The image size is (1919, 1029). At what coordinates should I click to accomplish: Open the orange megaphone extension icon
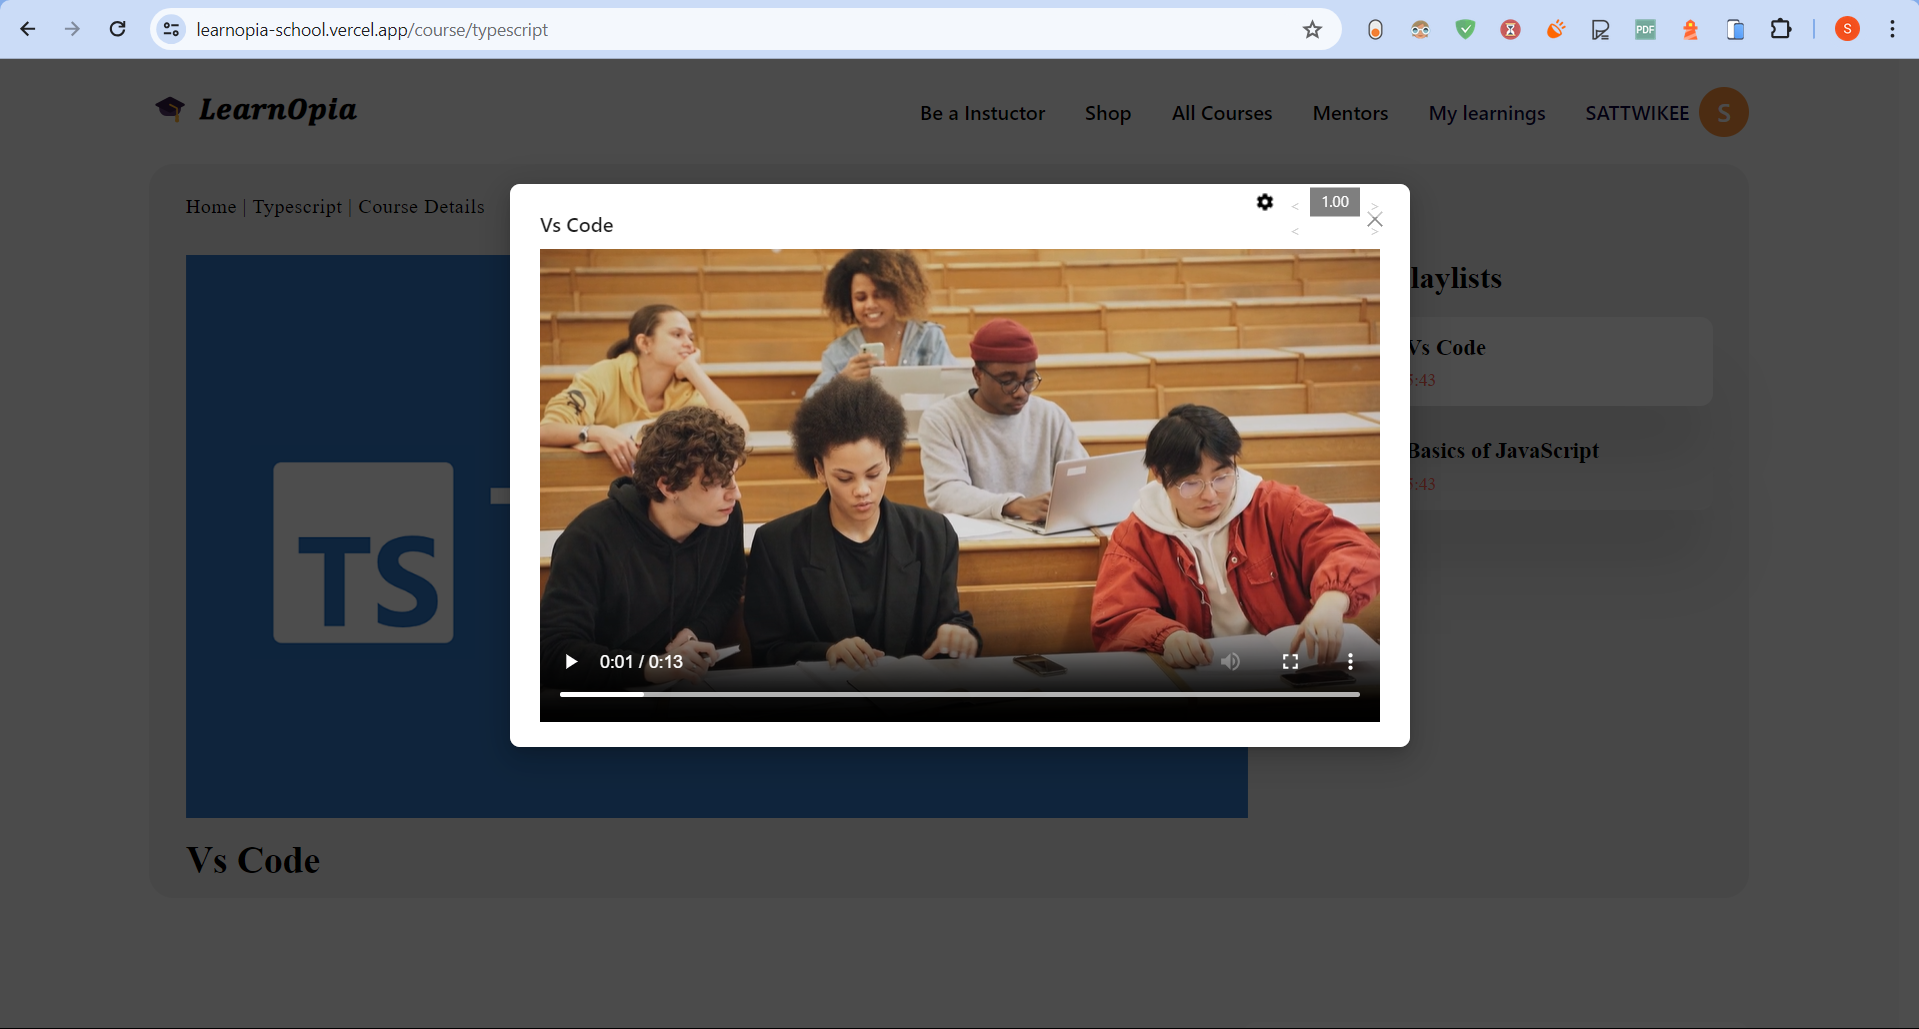1556,30
